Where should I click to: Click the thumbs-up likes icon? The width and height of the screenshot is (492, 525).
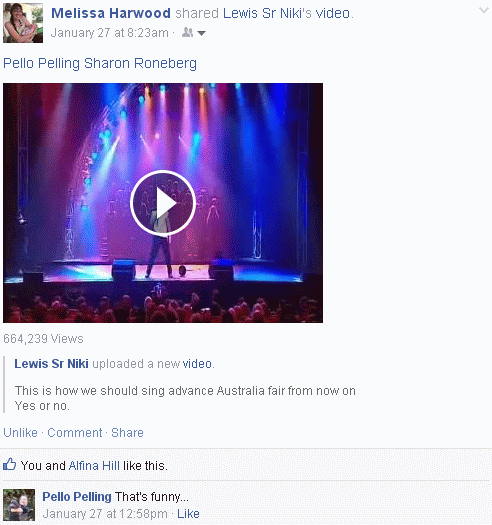(x=9, y=464)
